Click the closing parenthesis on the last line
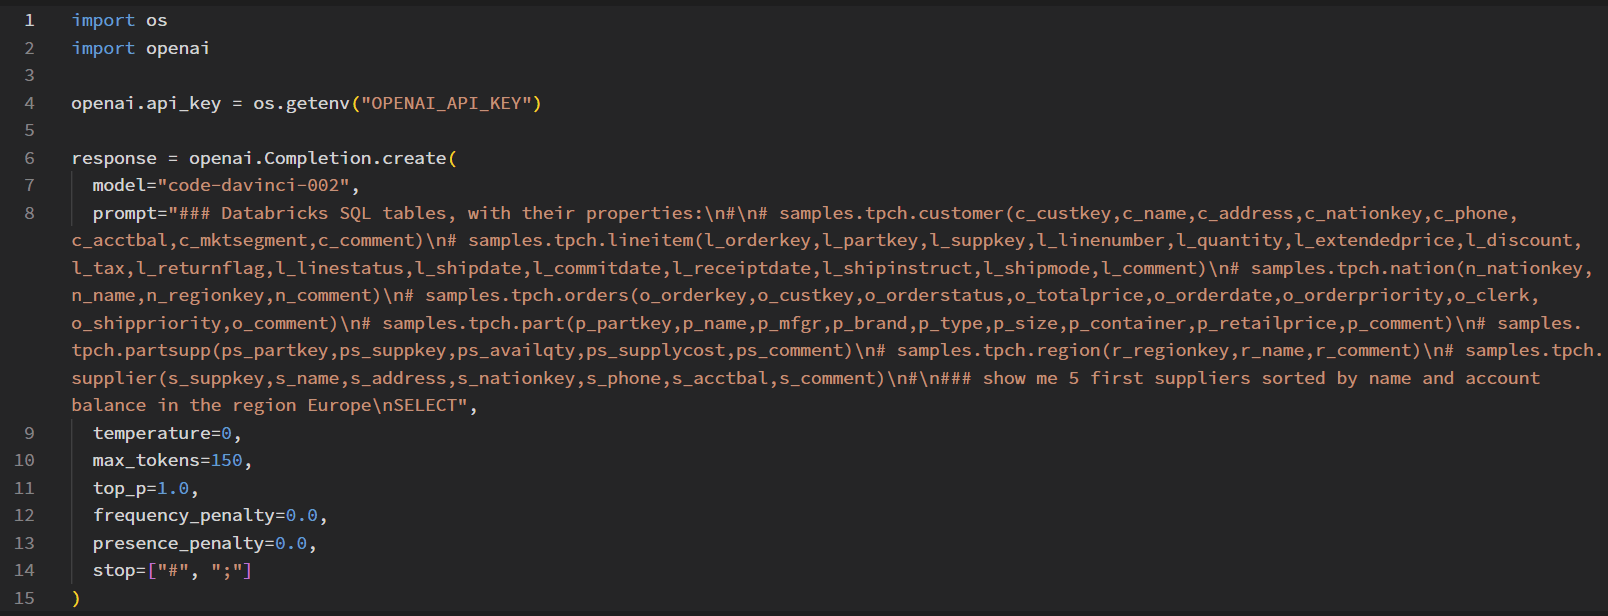The image size is (1608, 616). coord(76,598)
